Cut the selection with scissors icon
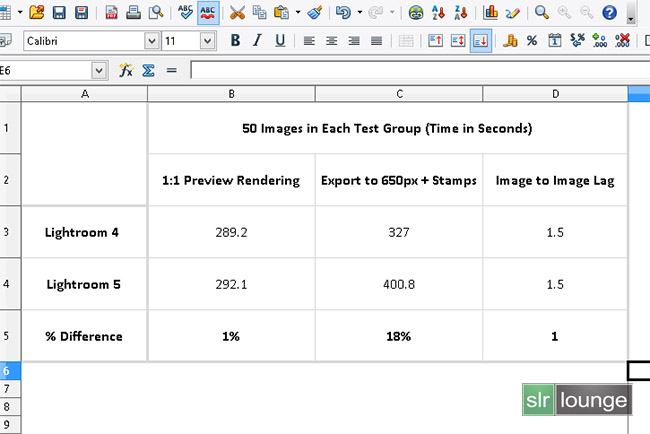The width and height of the screenshot is (650, 434). click(x=237, y=13)
